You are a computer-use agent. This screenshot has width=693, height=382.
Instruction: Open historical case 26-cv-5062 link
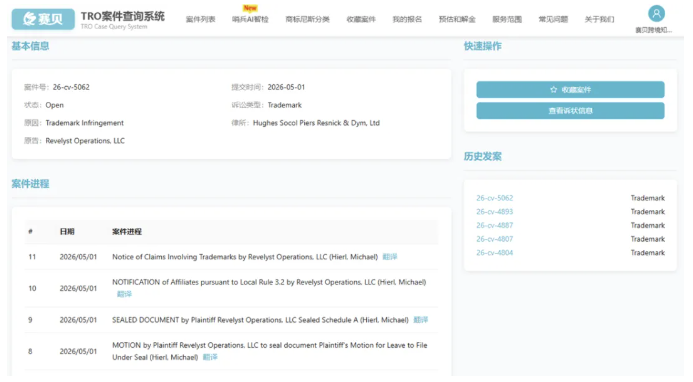(x=495, y=198)
